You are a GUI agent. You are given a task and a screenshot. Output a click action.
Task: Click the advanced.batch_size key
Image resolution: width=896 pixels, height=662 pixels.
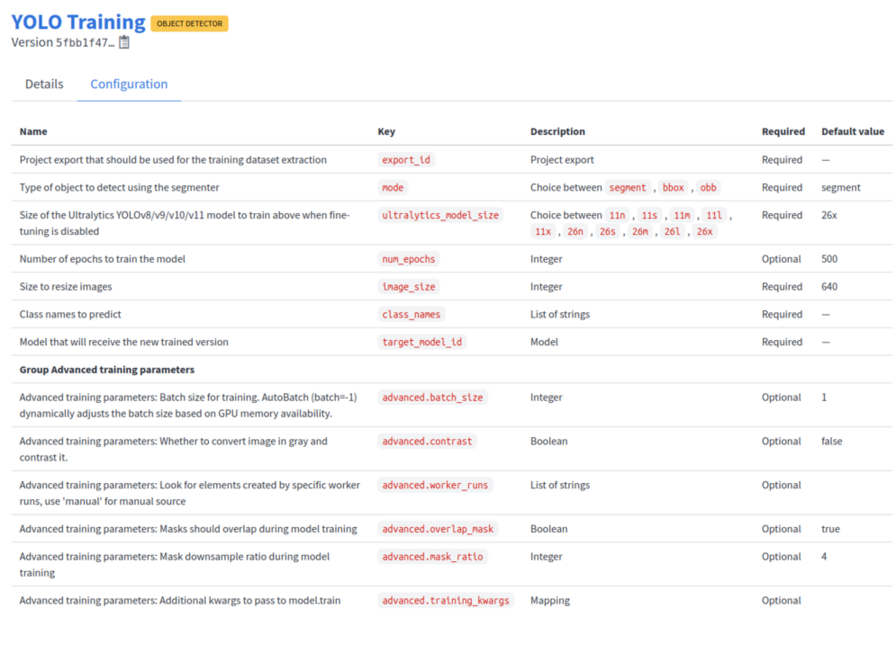[432, 397]
